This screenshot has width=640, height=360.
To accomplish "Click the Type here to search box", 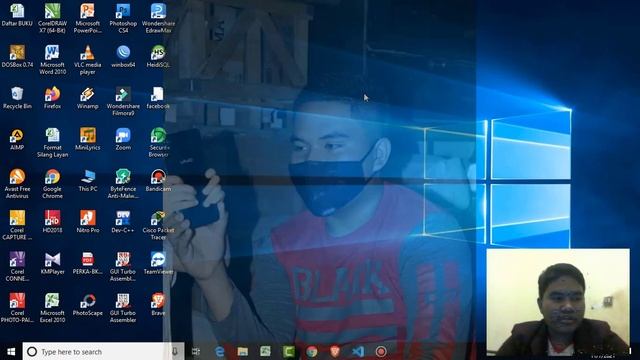I will 103,351.
